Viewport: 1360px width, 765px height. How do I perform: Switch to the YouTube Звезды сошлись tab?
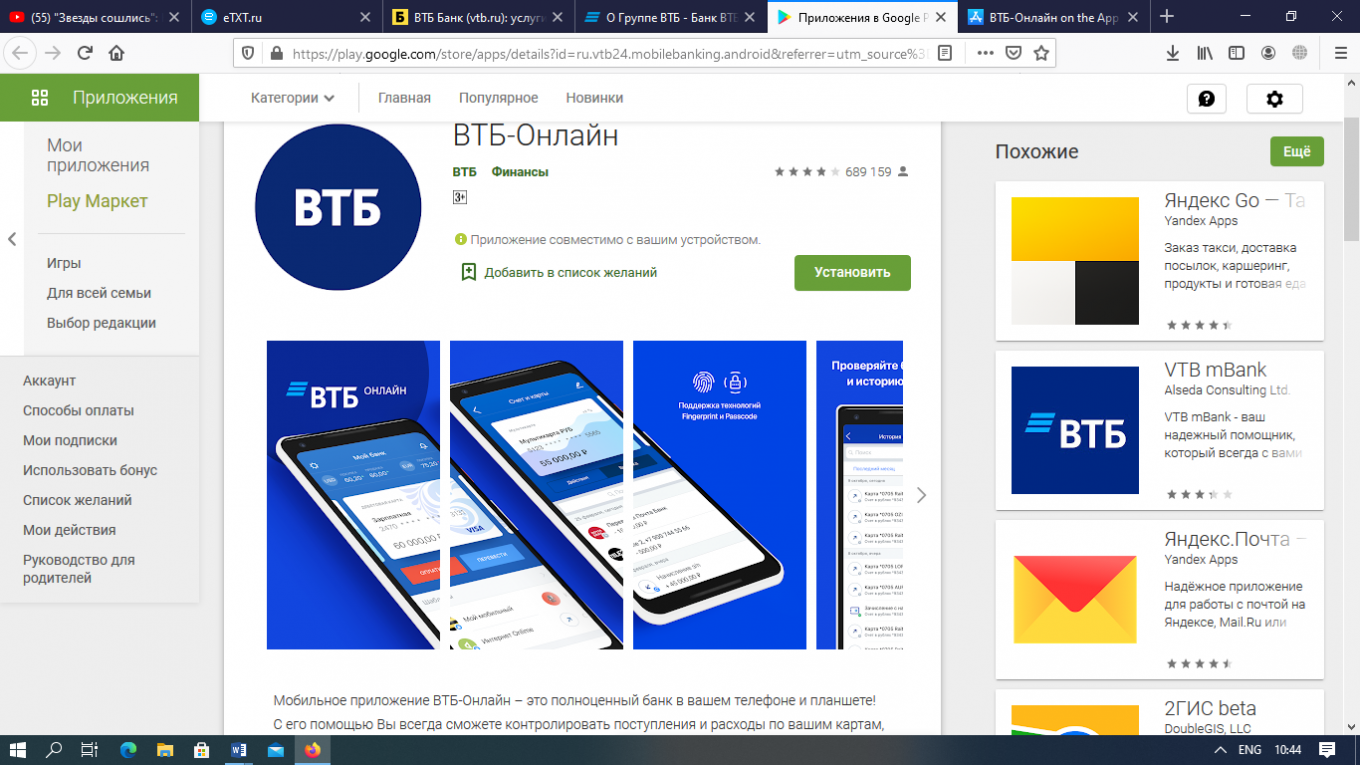(95, 17)
